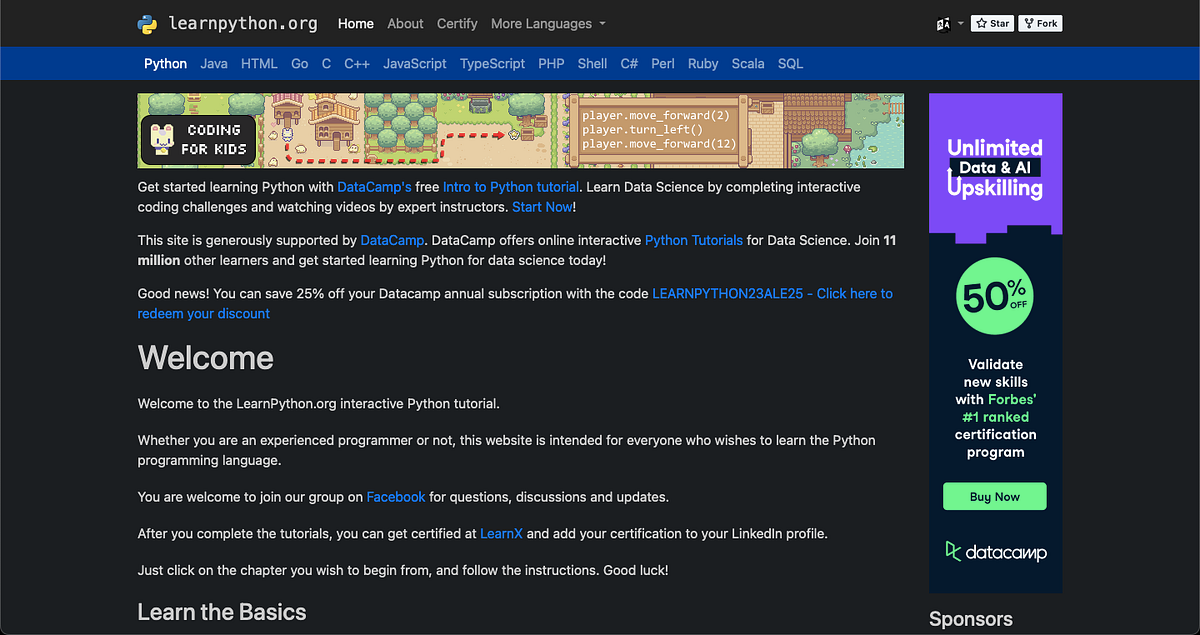The height and width of the screenshot is (635, 1200).
Task: Switch to the TypeScript tab
Action: pyautogui.click(x=492, y=63)
